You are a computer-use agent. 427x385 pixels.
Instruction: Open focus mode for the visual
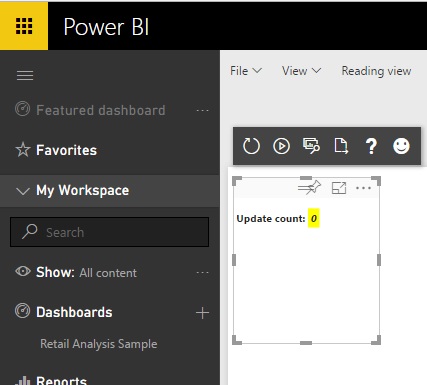pos(339,188)
